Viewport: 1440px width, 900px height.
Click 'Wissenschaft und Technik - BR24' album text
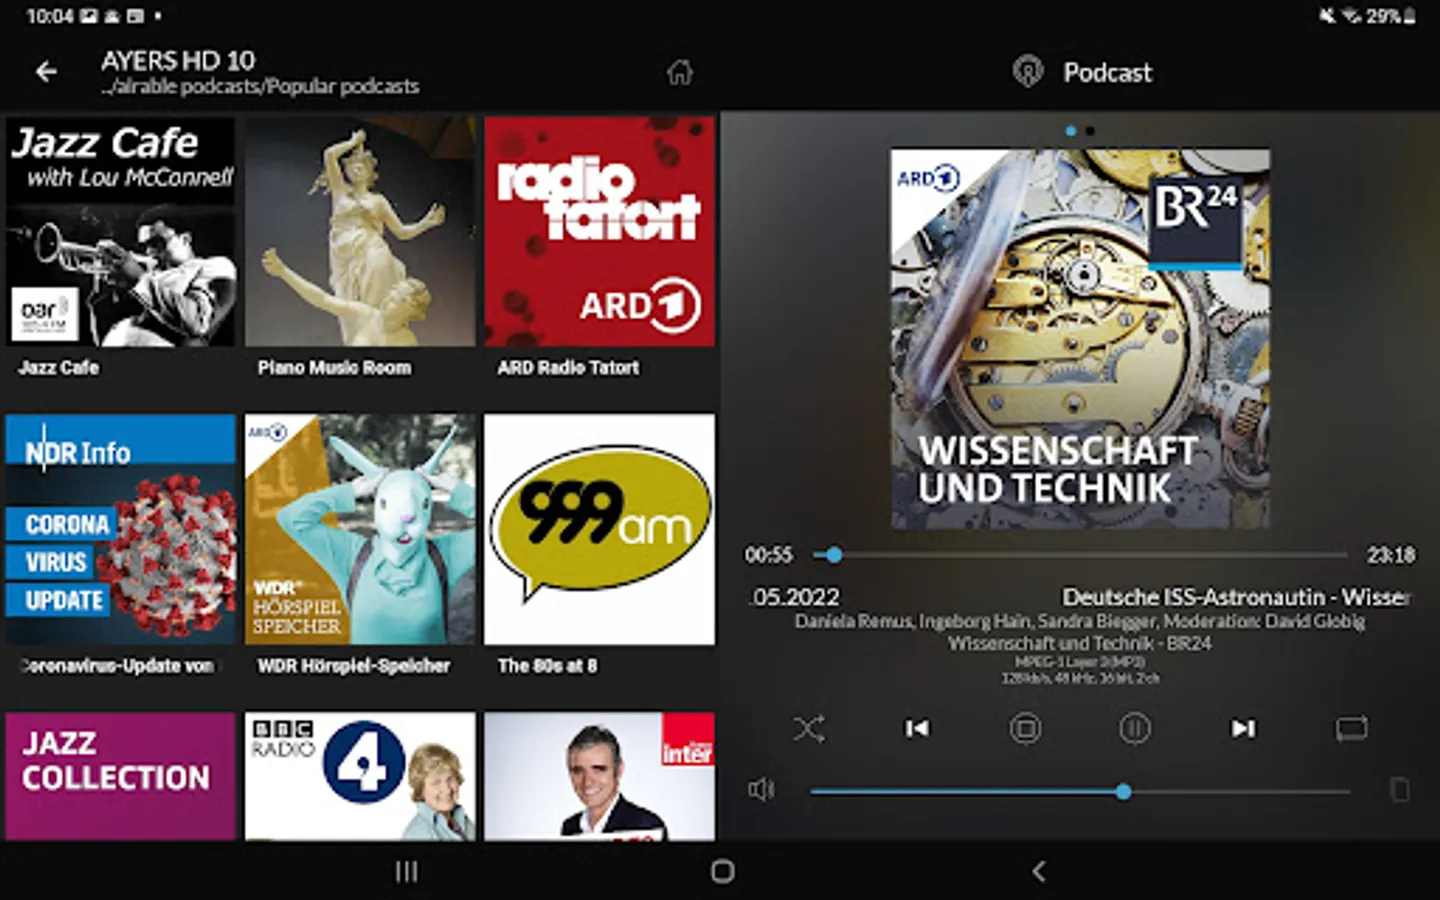(x=1080, y=643)
